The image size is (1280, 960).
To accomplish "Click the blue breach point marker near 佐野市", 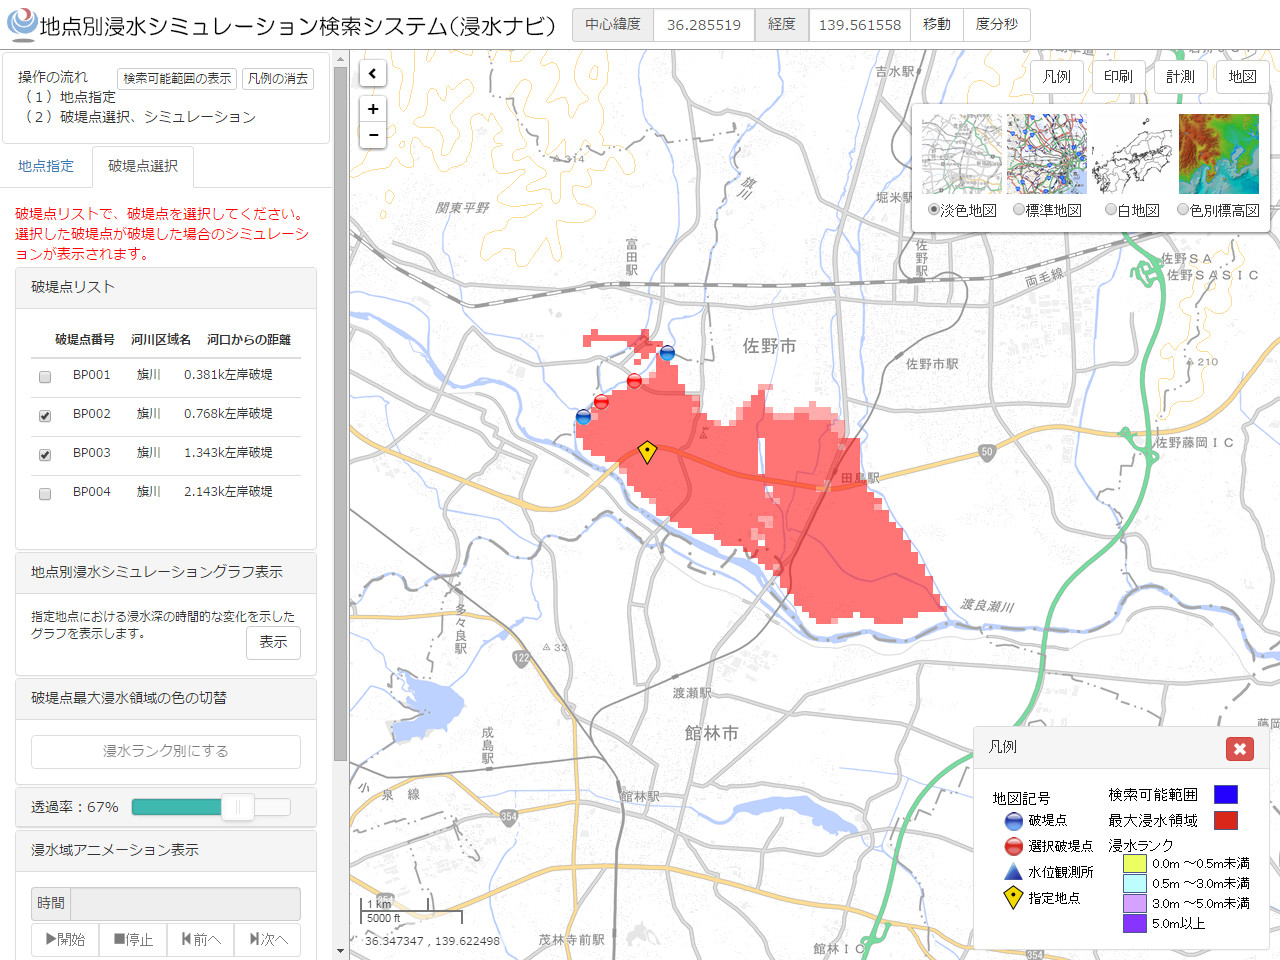I will [x=667, y=353].
